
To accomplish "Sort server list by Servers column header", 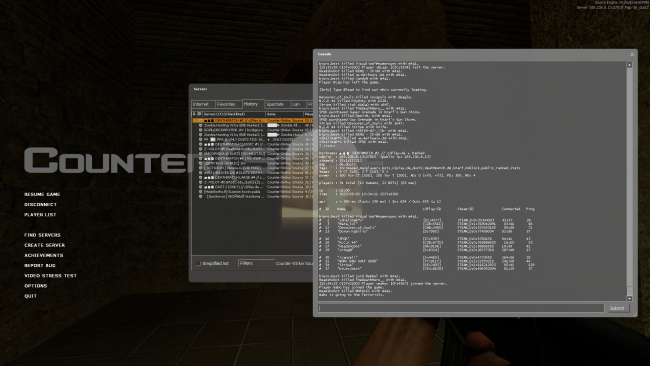I will click(x=233, y=114).
